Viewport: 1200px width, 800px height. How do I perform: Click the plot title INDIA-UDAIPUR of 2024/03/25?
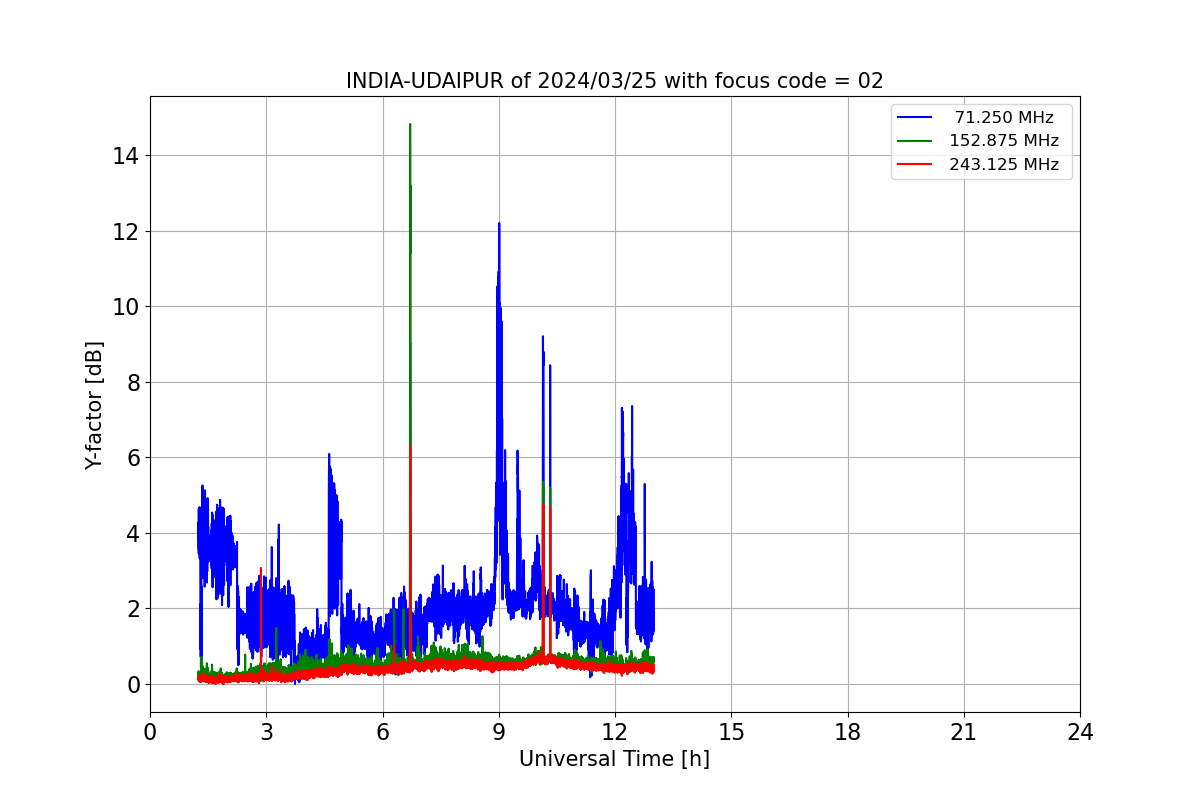coord(614,81)
